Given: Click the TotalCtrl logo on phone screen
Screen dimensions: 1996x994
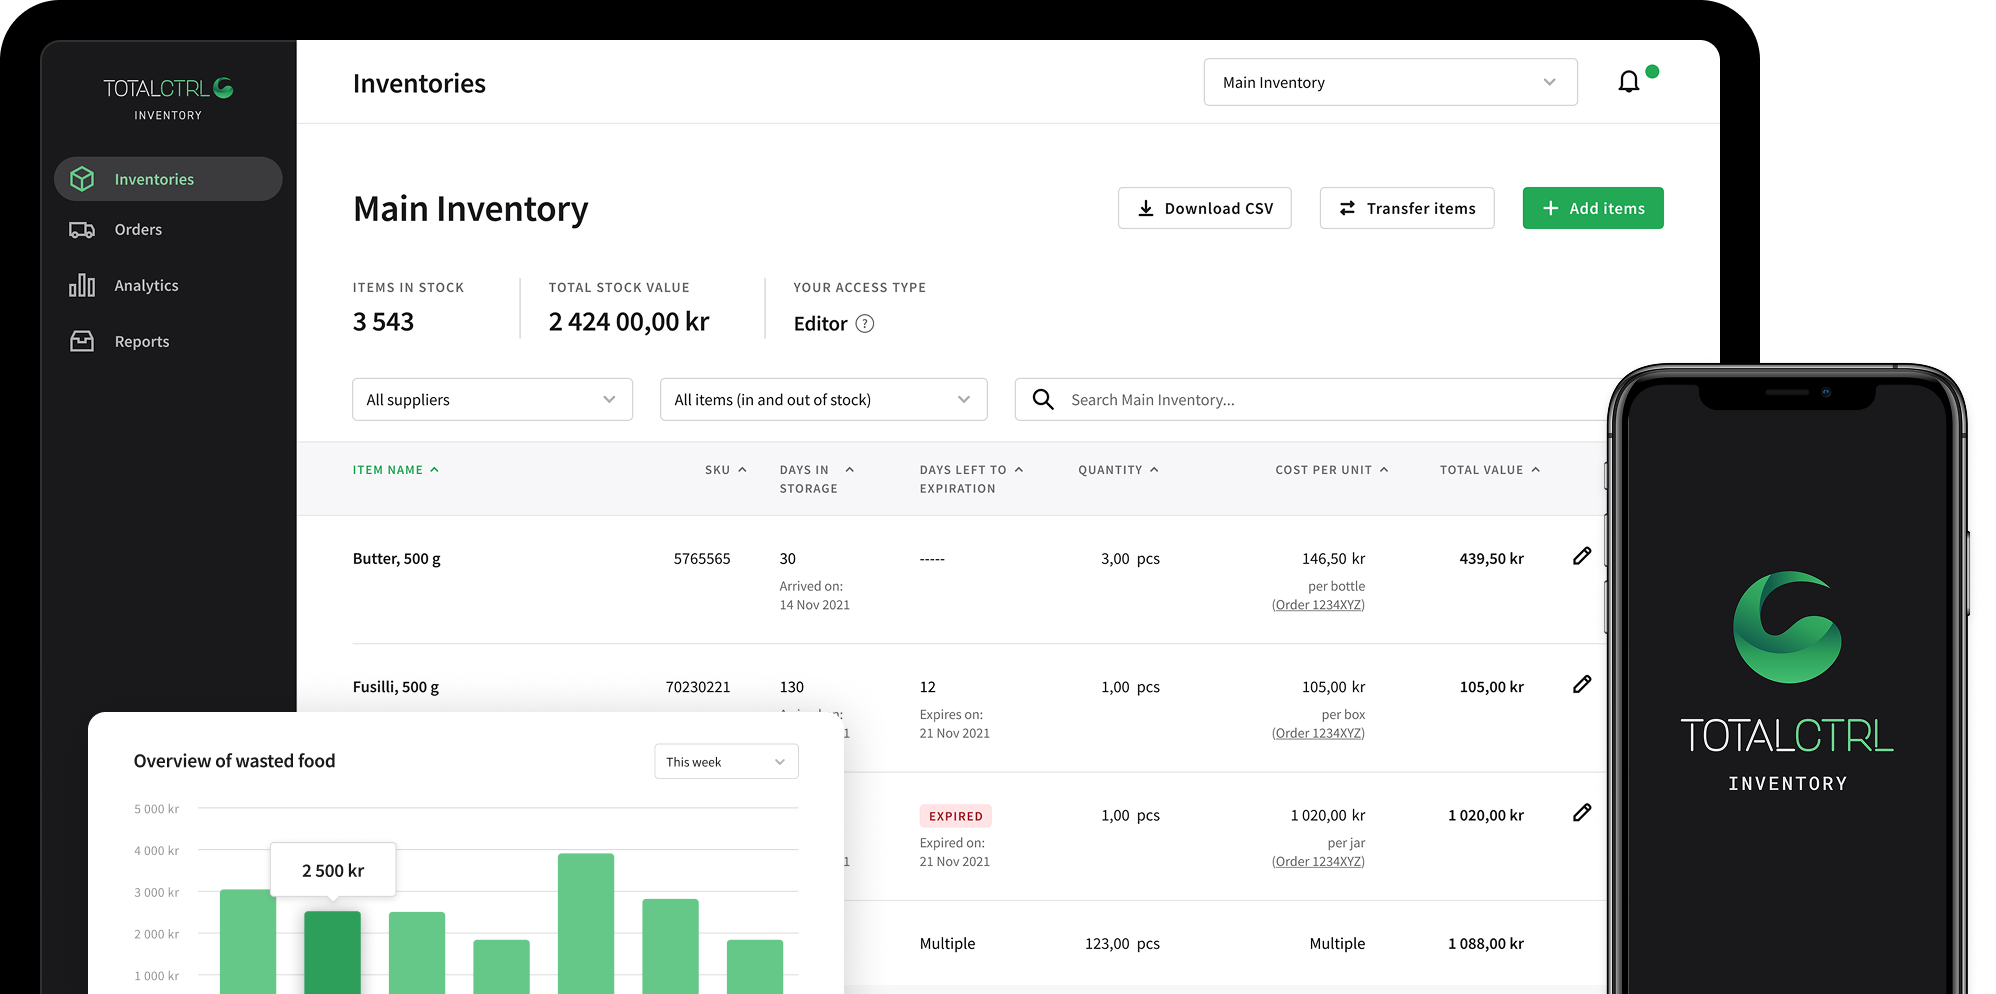Looking at the screenshot, I should pos(1787,683).
